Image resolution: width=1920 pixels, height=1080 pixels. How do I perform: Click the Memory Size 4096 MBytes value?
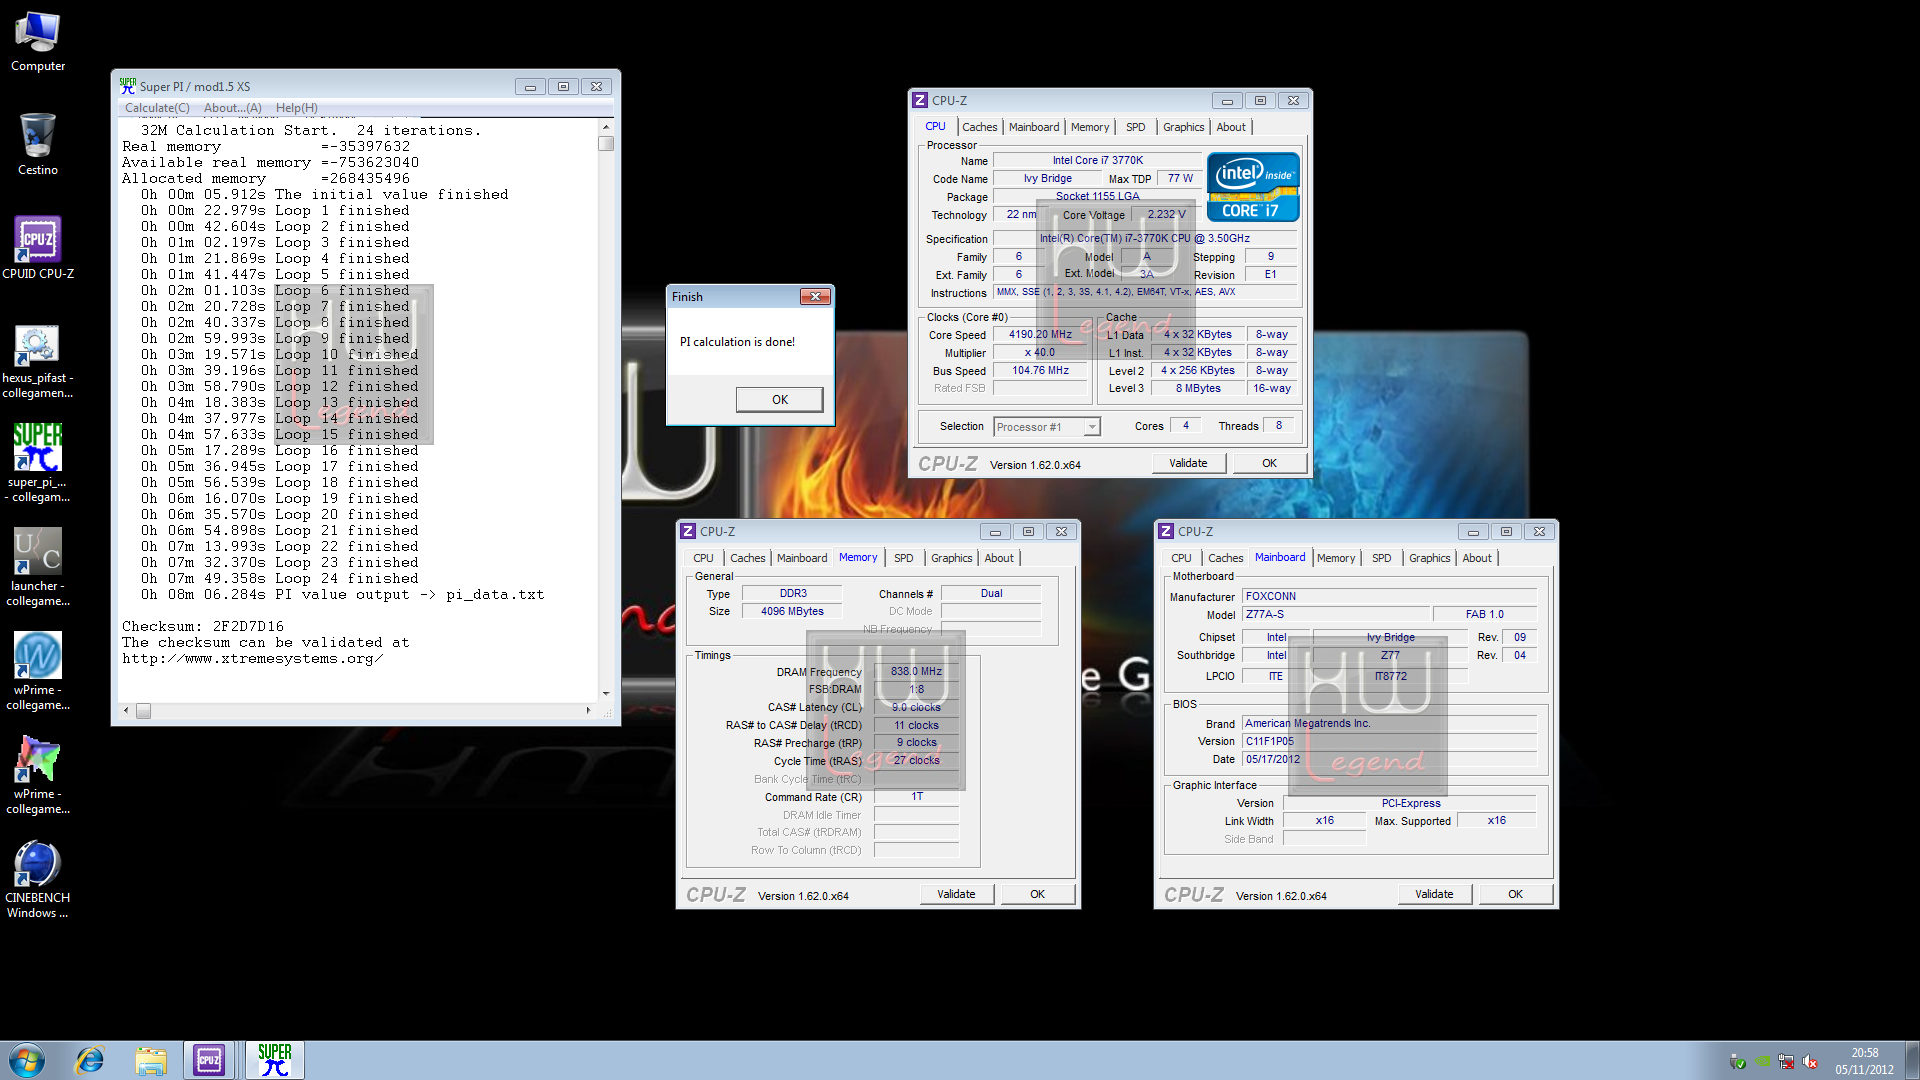tap(792, 611)
